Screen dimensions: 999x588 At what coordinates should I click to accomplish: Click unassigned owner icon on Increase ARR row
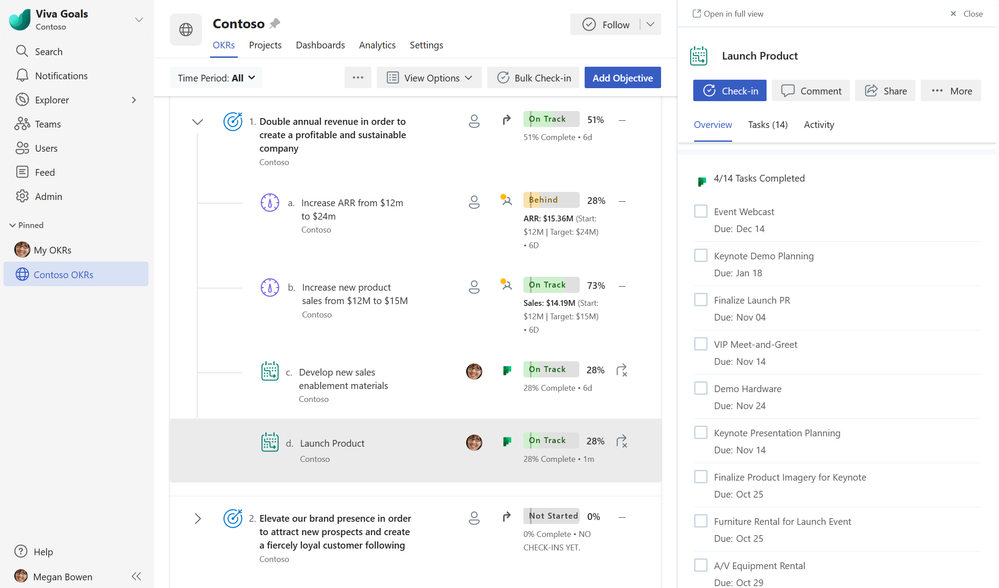click(x=474, y=202)
